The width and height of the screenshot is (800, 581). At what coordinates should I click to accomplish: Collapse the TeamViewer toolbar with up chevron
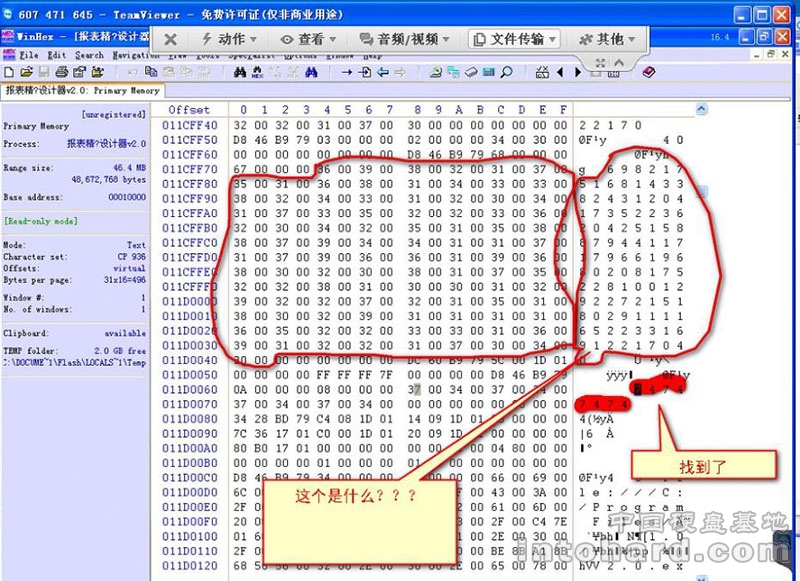pos(617,64)
